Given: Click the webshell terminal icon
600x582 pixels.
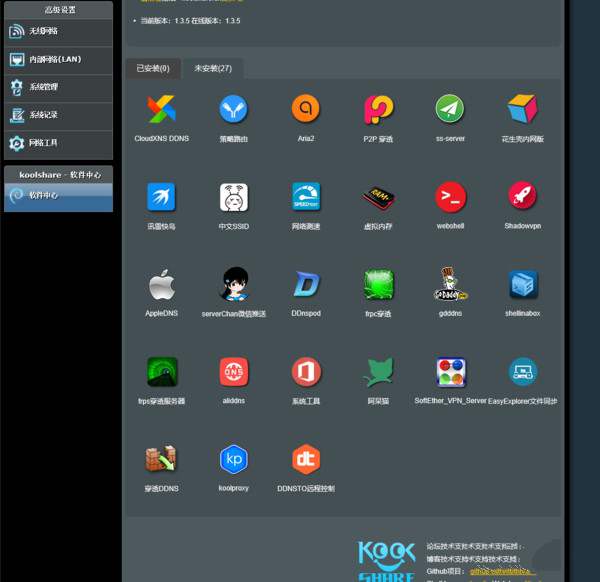Looking at the screenshot, I should coord(450,196).
